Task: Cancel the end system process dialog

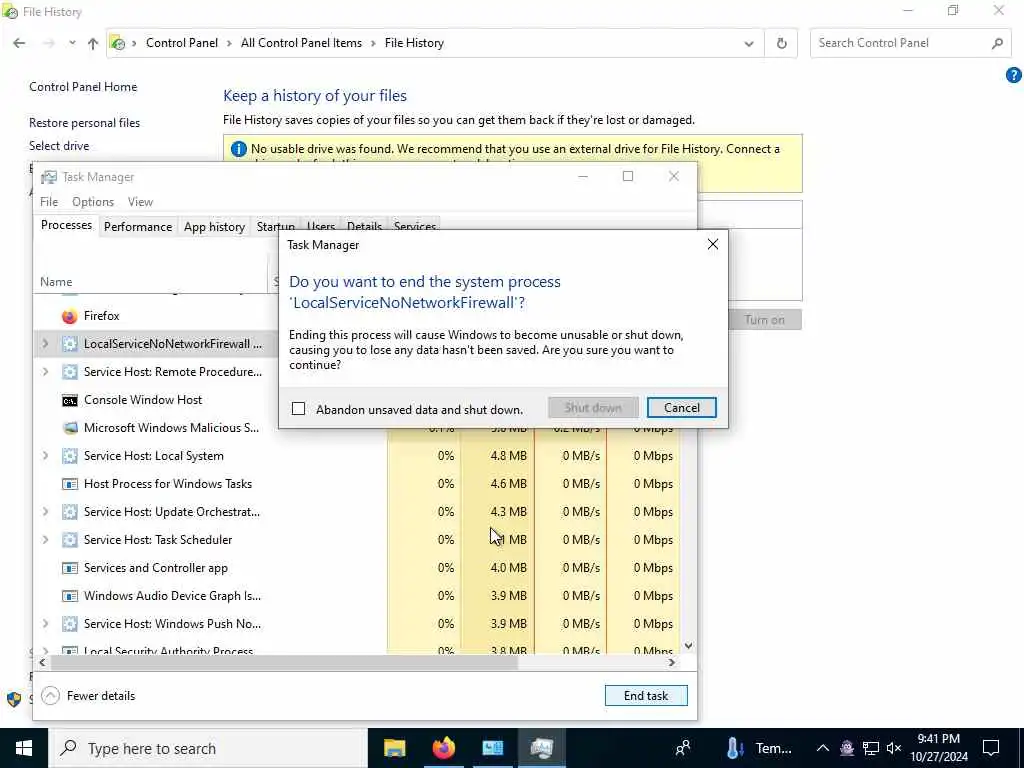Action: 681,408
